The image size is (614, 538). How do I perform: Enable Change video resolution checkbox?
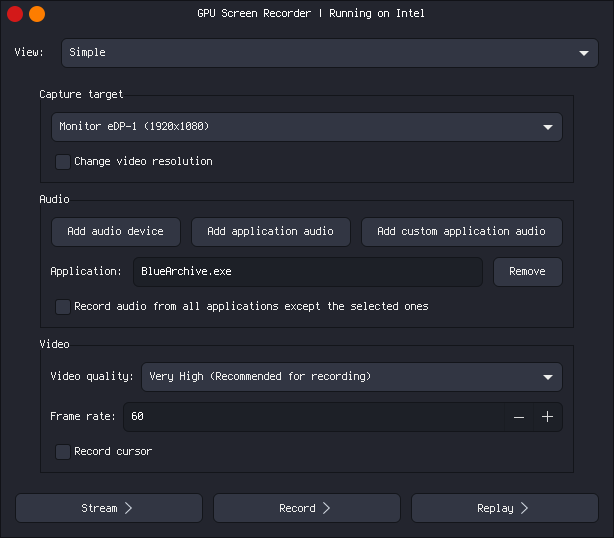[63, 162]
